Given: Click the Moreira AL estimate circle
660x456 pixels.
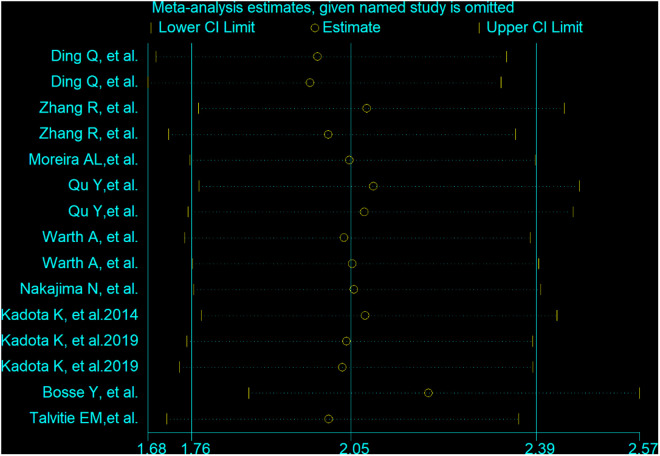Looking at the screenshot, I should point(349,160).
